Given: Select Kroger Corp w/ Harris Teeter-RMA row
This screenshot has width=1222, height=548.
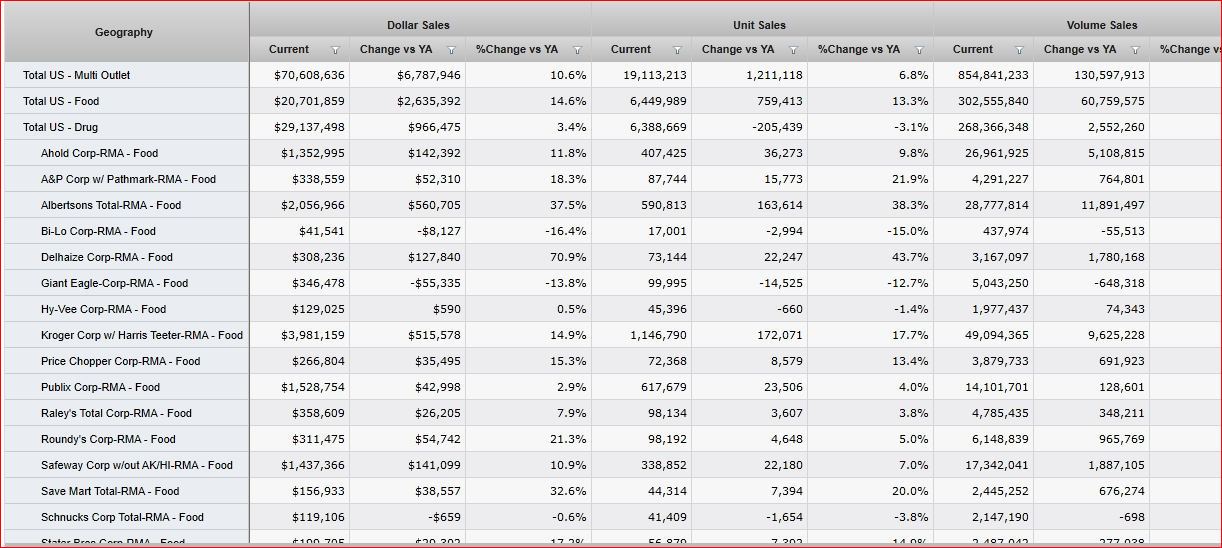Looking at the screenshot, I should coord(142,335).
